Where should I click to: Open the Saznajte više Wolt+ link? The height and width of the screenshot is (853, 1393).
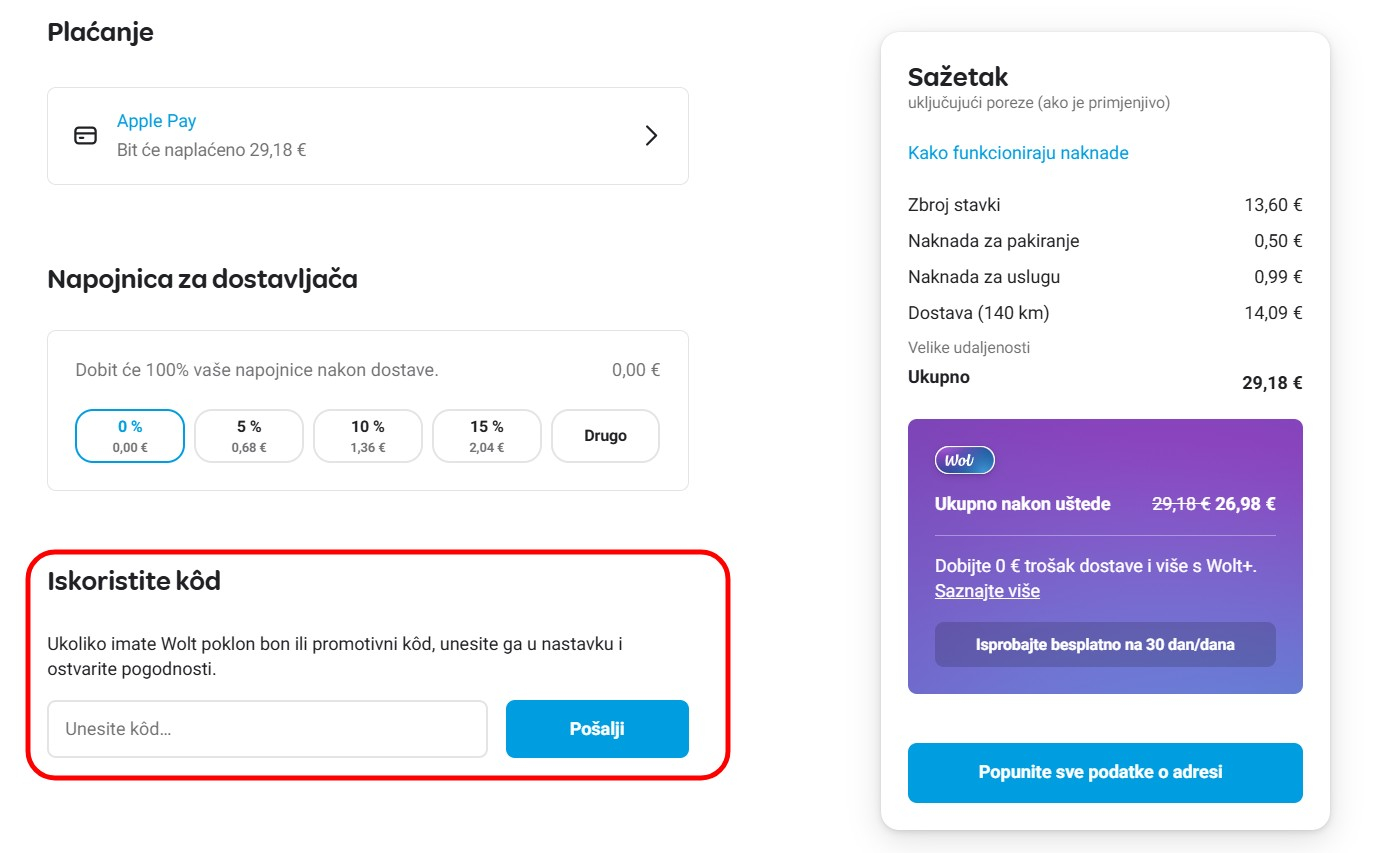point(987,591)
